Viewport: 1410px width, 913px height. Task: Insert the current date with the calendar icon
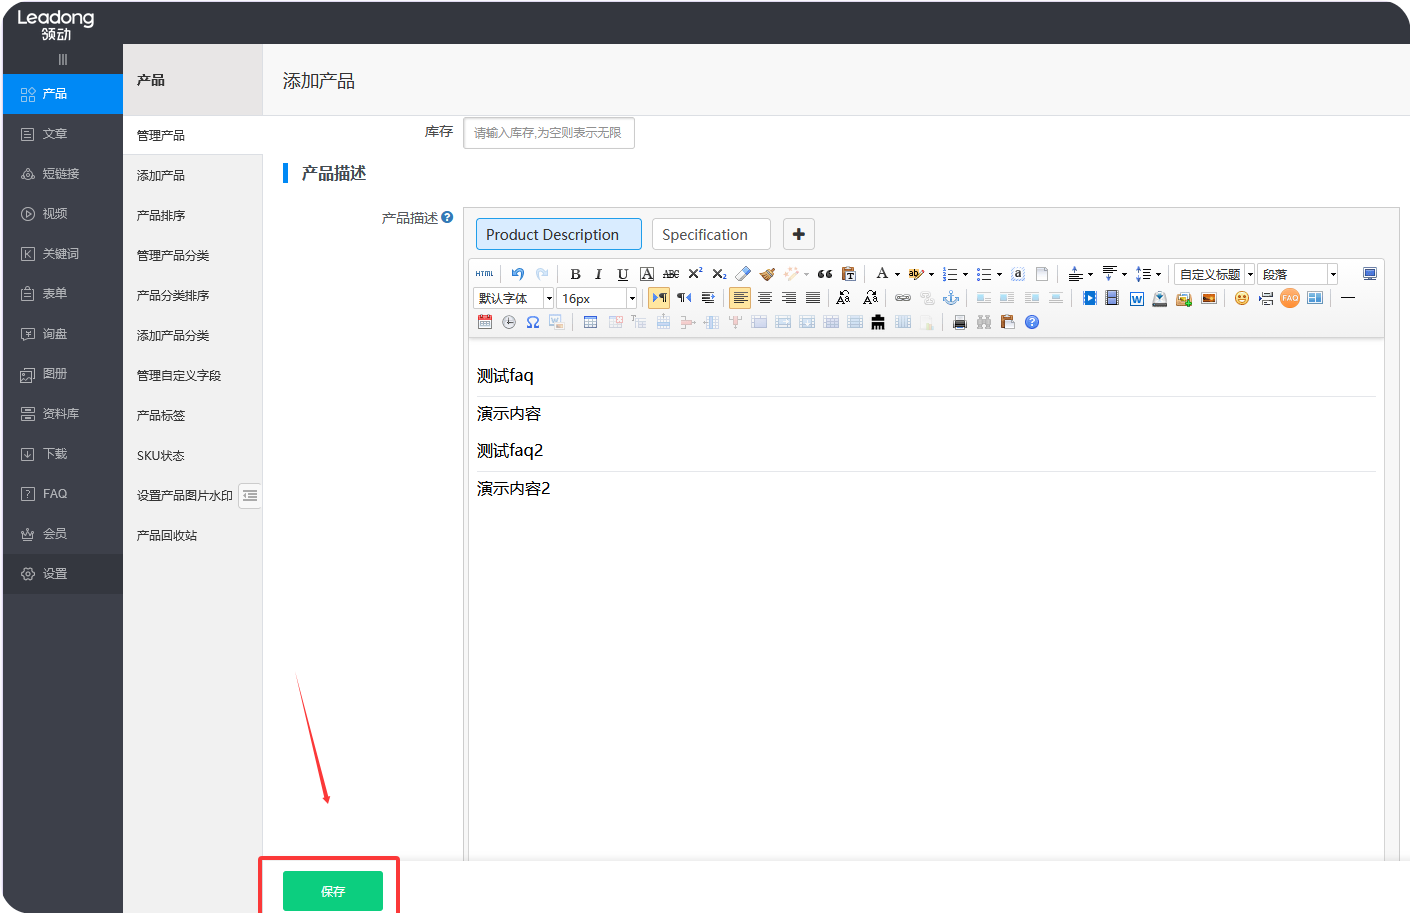[x=485, y=322]
